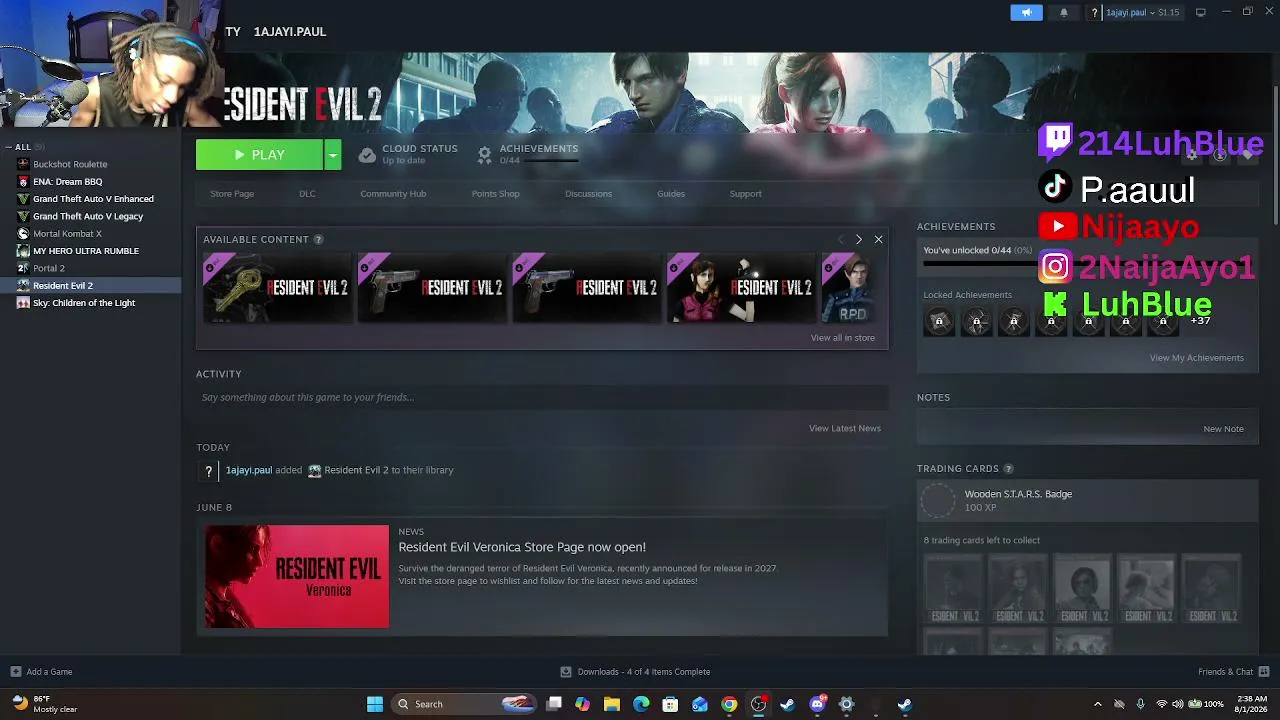Open the Store Page tab
The width and height of the screenshot is (1280, 720).
tap(232, 194)
